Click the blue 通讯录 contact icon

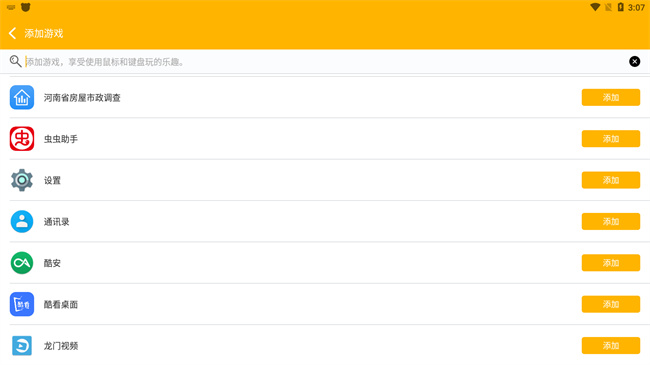(22, 221)
